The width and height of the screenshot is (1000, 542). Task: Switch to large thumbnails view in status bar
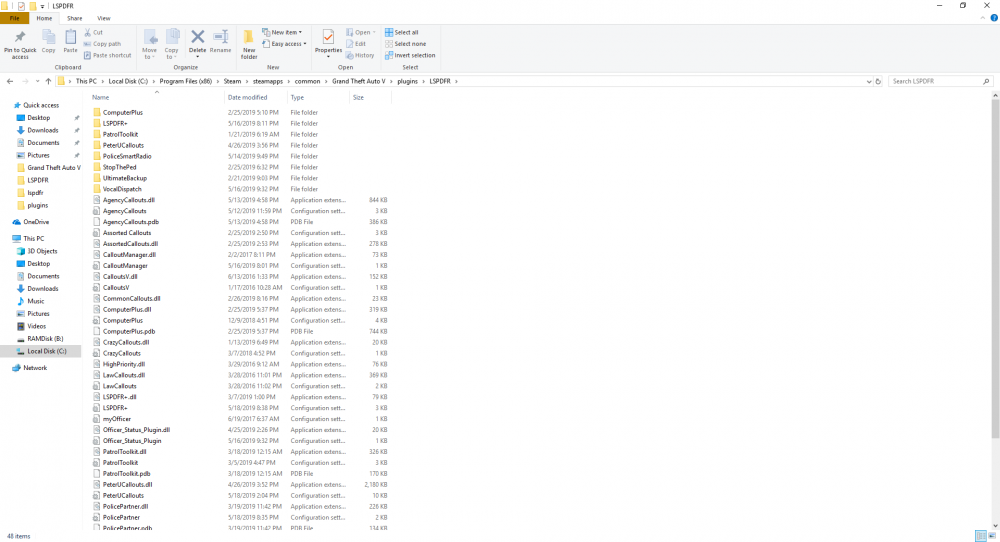(x=991, y=536)
